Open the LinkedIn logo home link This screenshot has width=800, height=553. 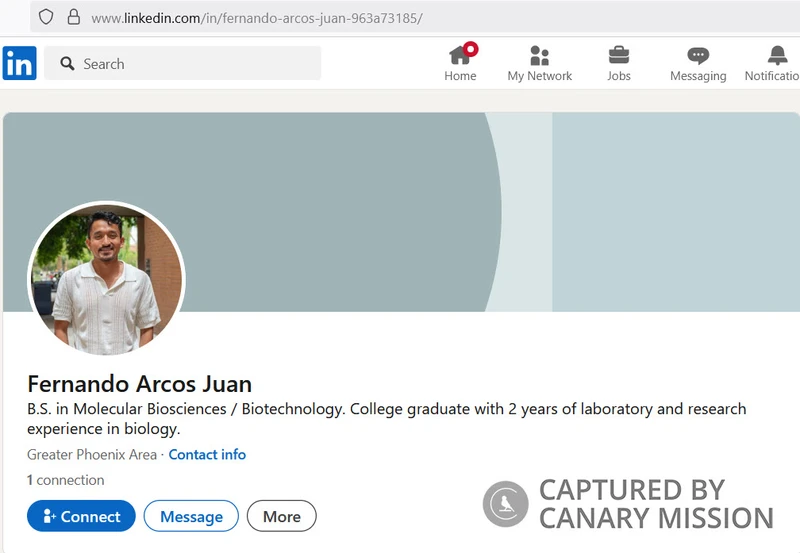pyautogui.click(x=19, y=63)
